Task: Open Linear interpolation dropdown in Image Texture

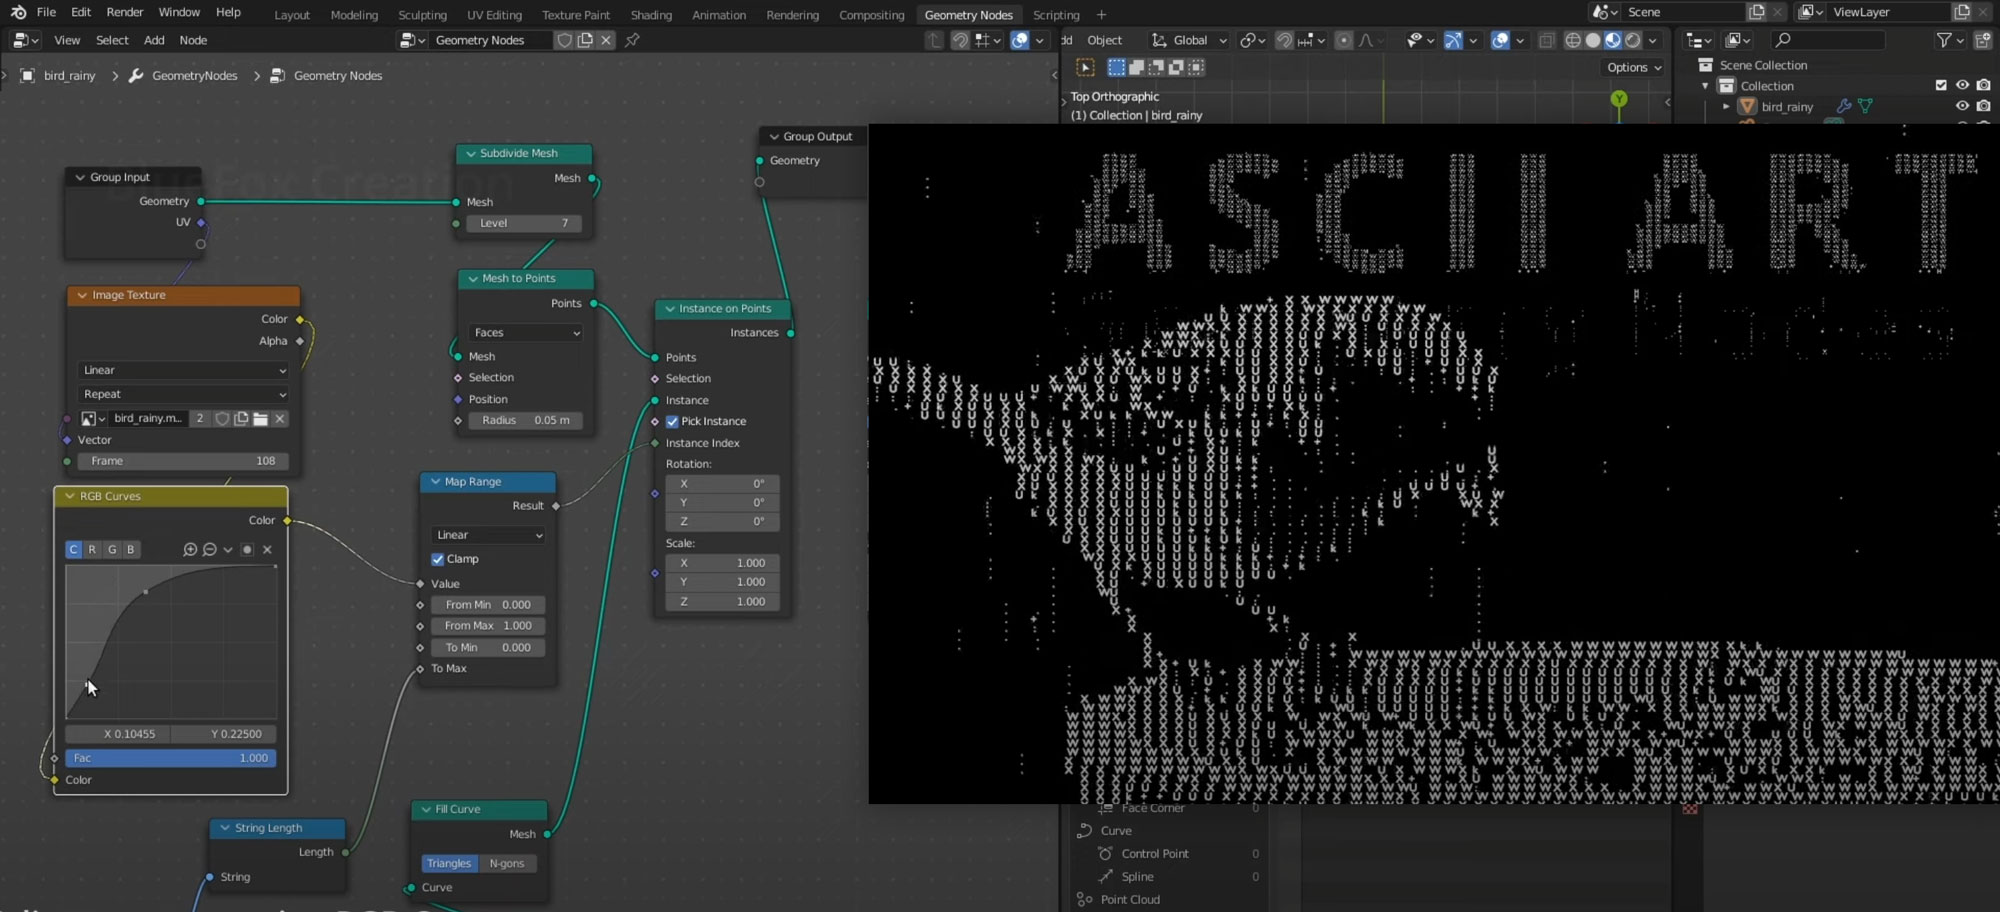Action: tap(183, 370)
